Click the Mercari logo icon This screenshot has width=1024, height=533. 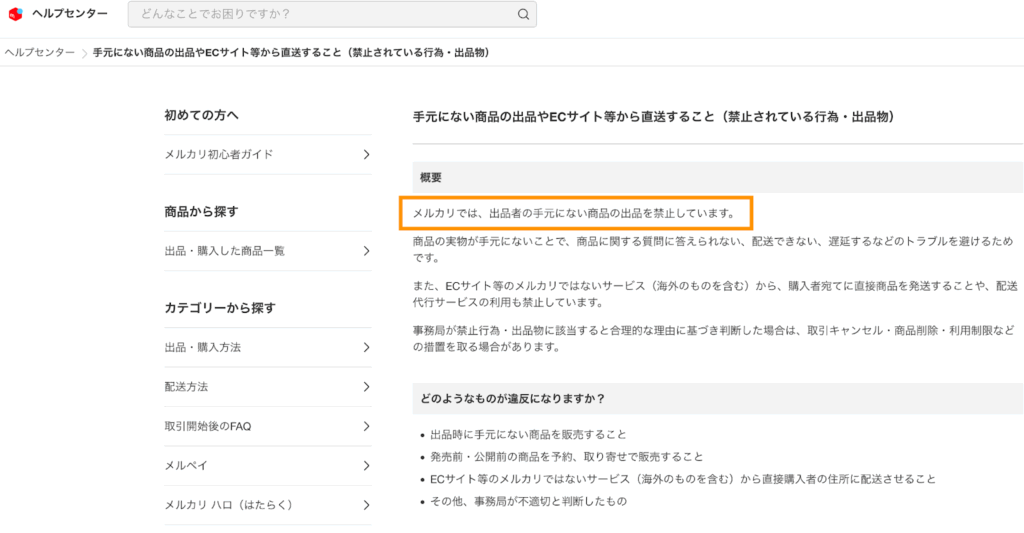[15, 14]
